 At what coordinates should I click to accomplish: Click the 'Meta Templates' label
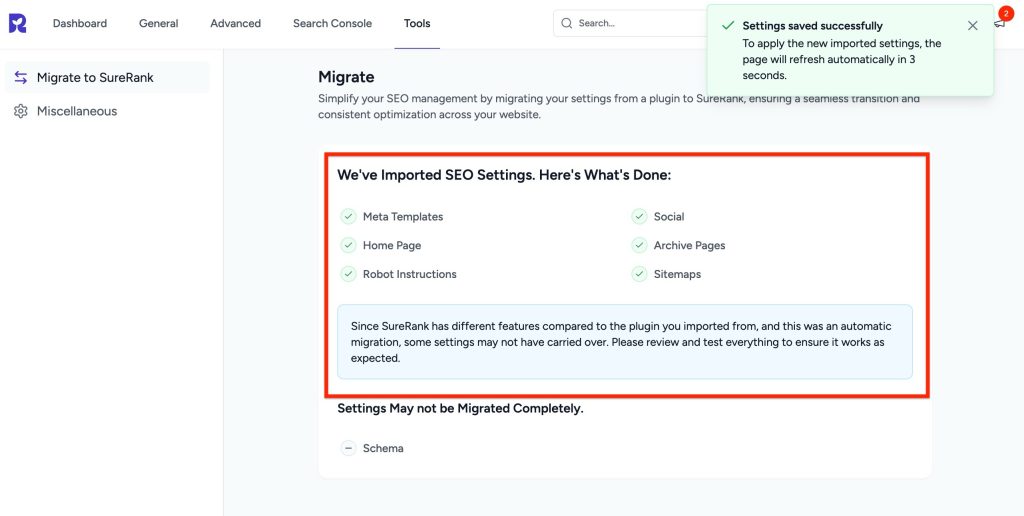(x=403, y=217)
